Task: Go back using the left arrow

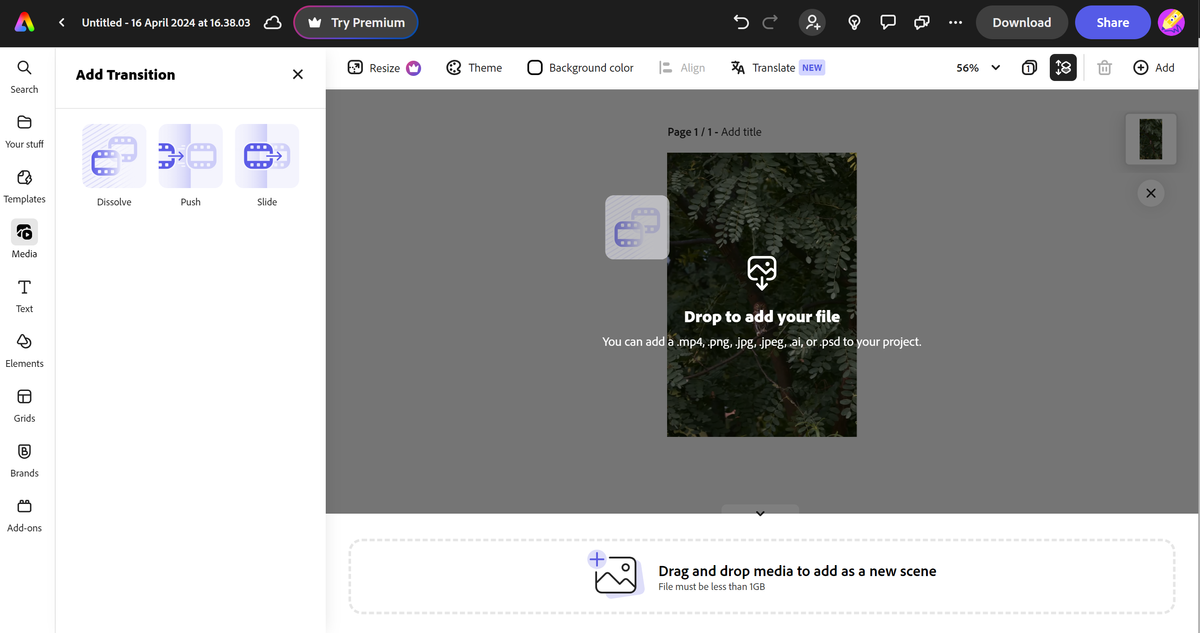Action: pos(62,22)
